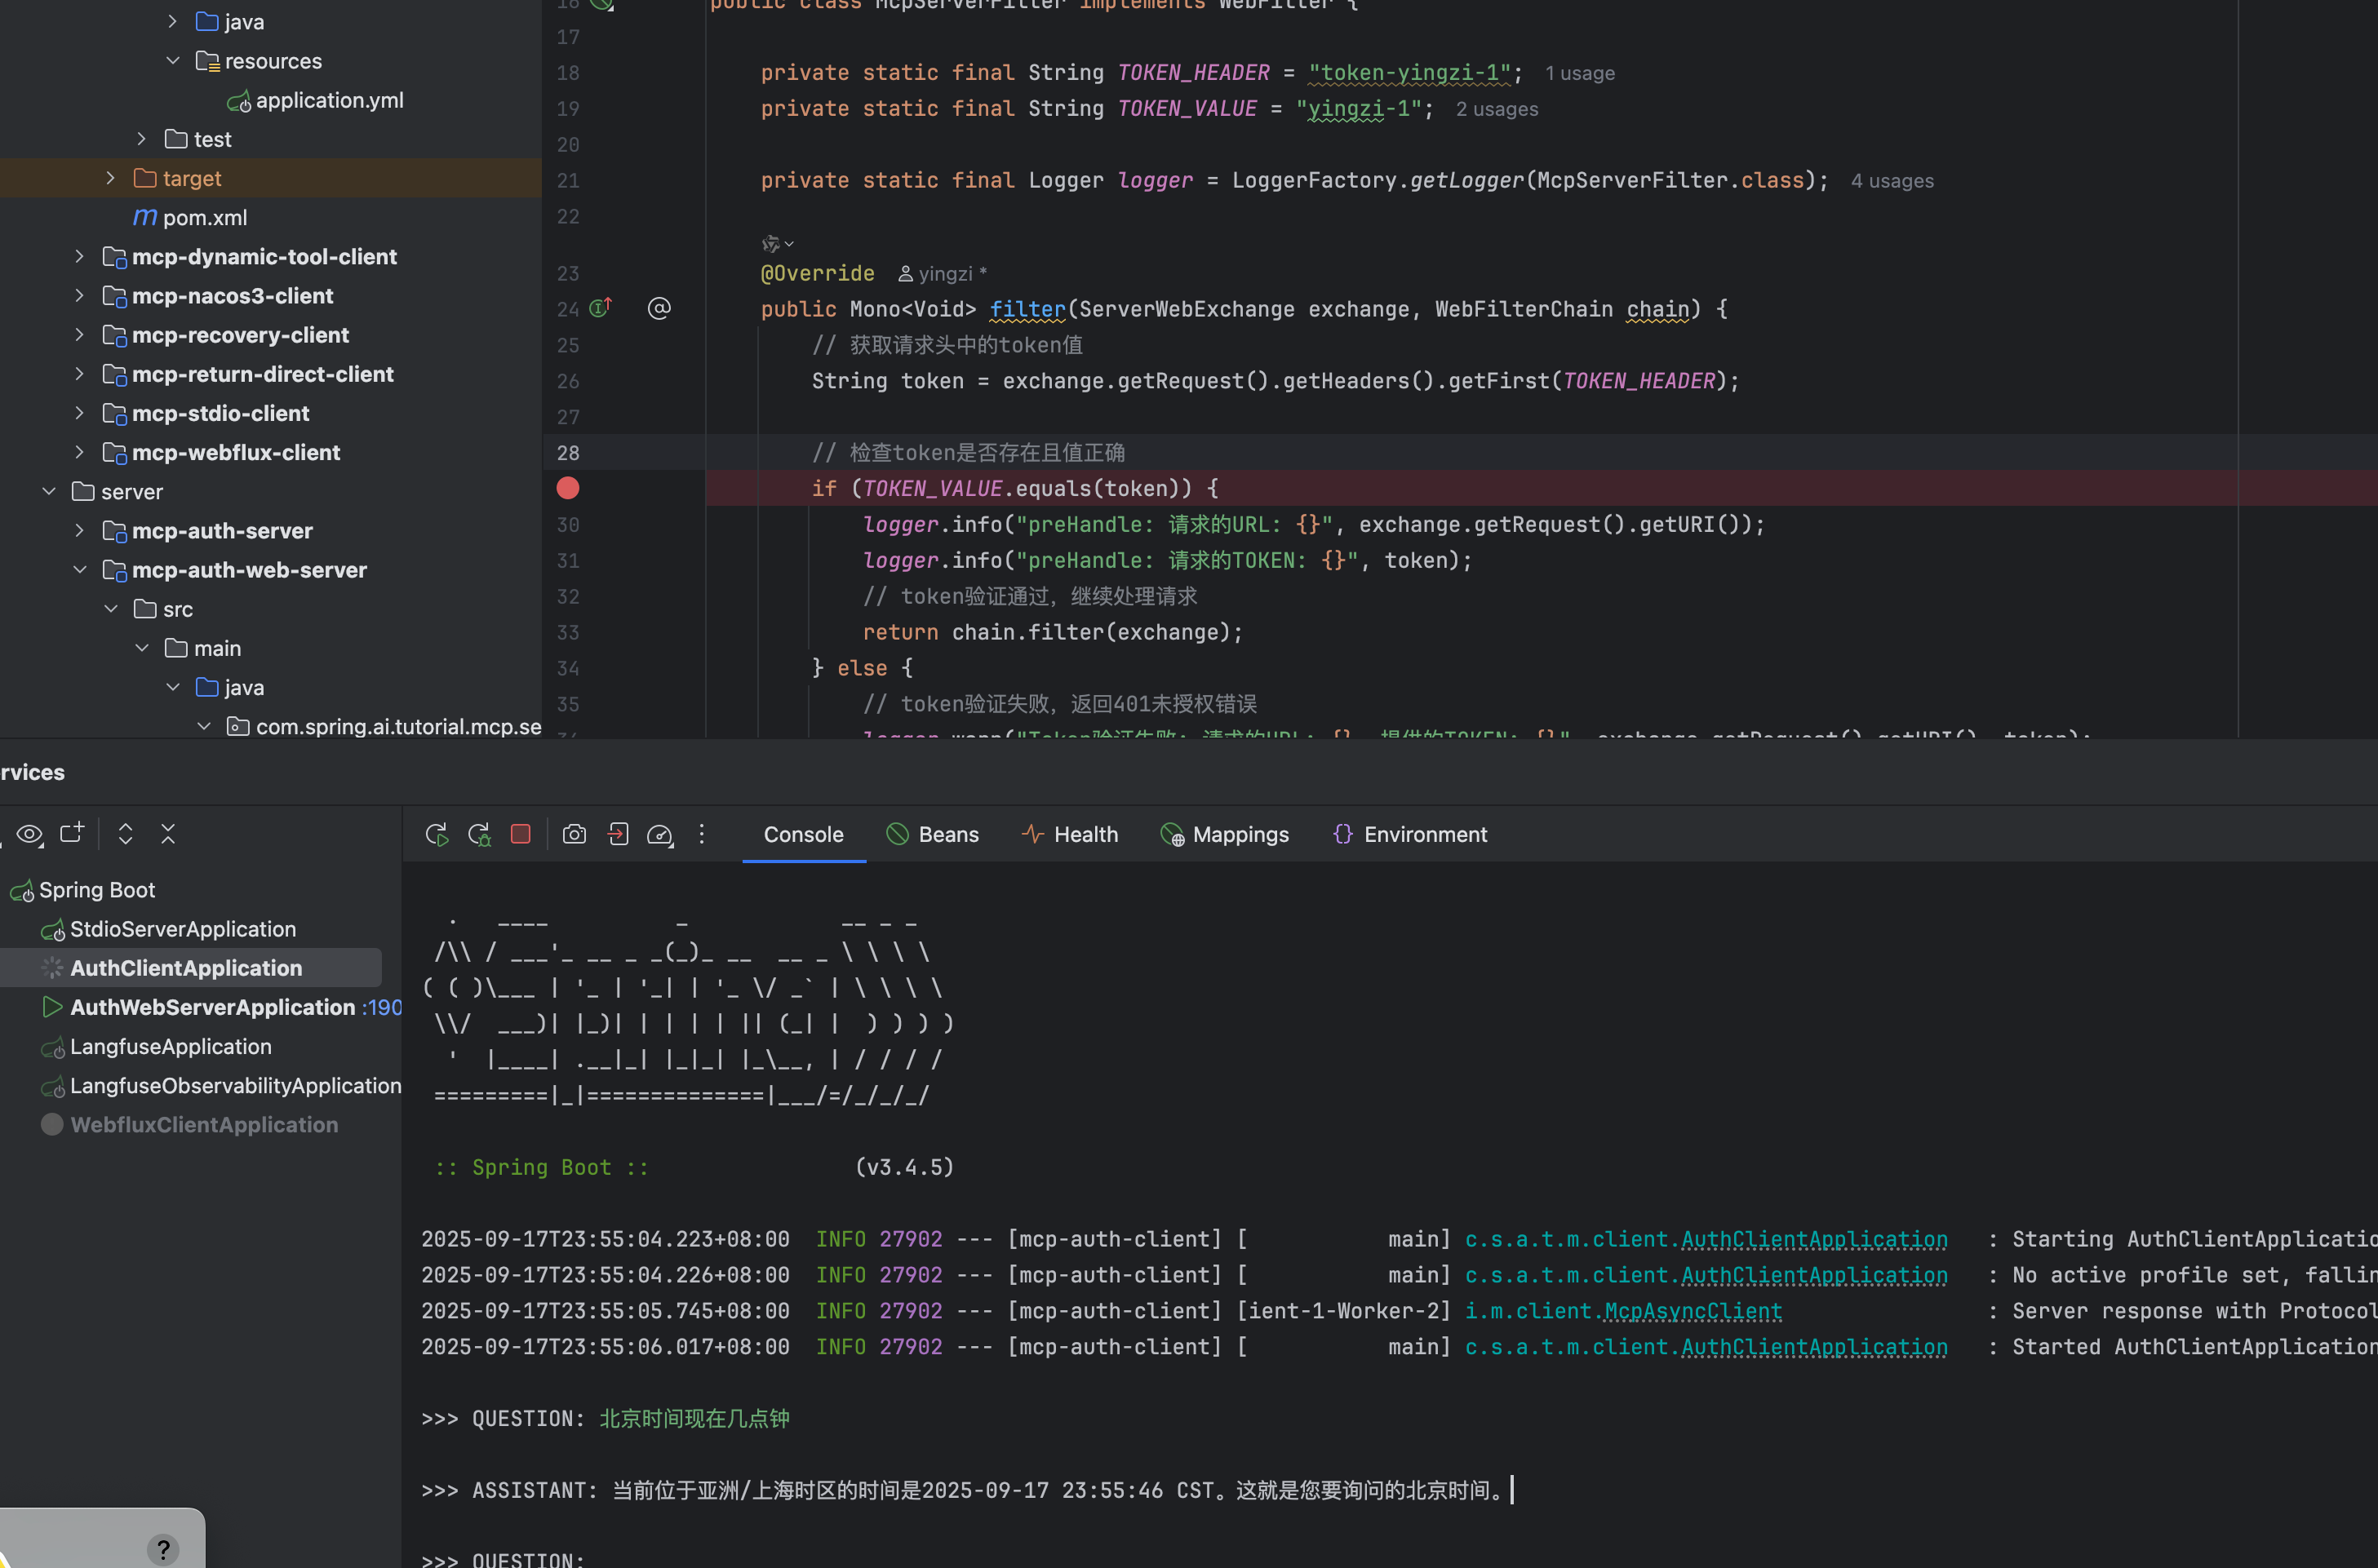This screenshot has width=2378, height=1568.
Task: Click the profiler gauge icon
Action: pos(660,834)
